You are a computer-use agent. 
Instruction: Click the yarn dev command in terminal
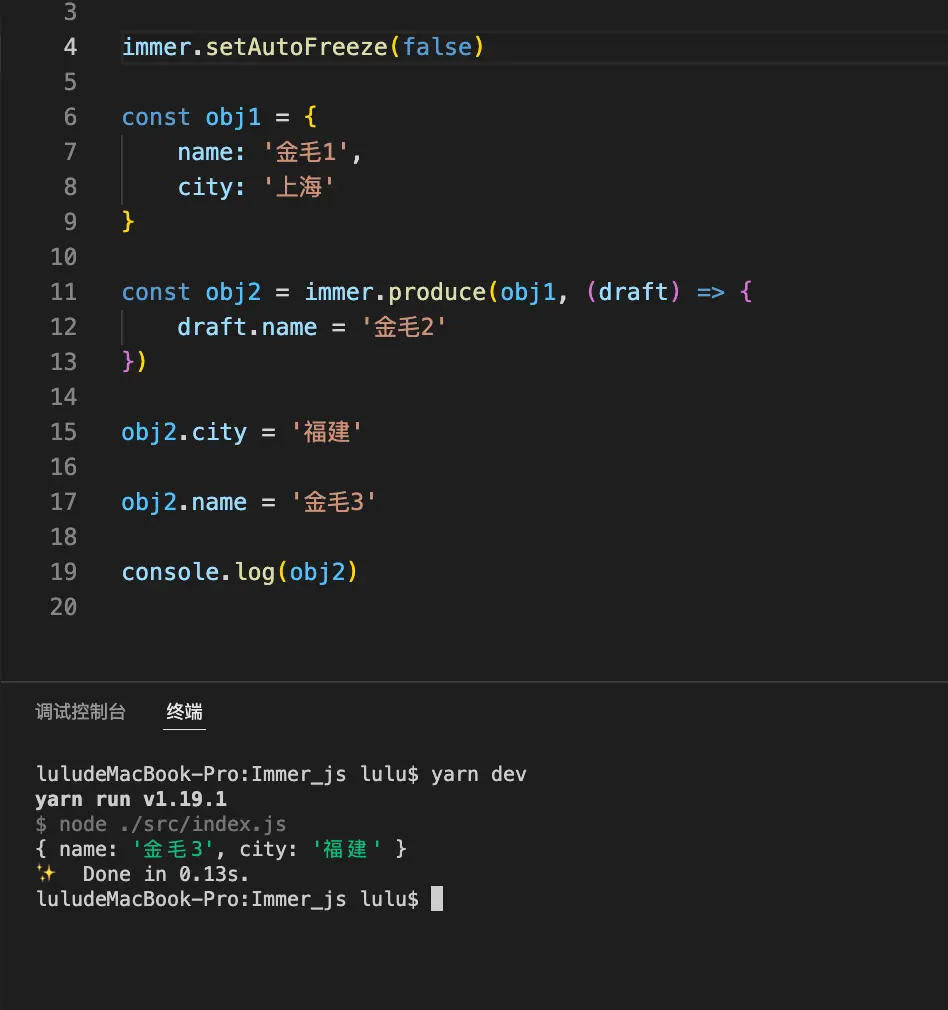coord(479,774)
